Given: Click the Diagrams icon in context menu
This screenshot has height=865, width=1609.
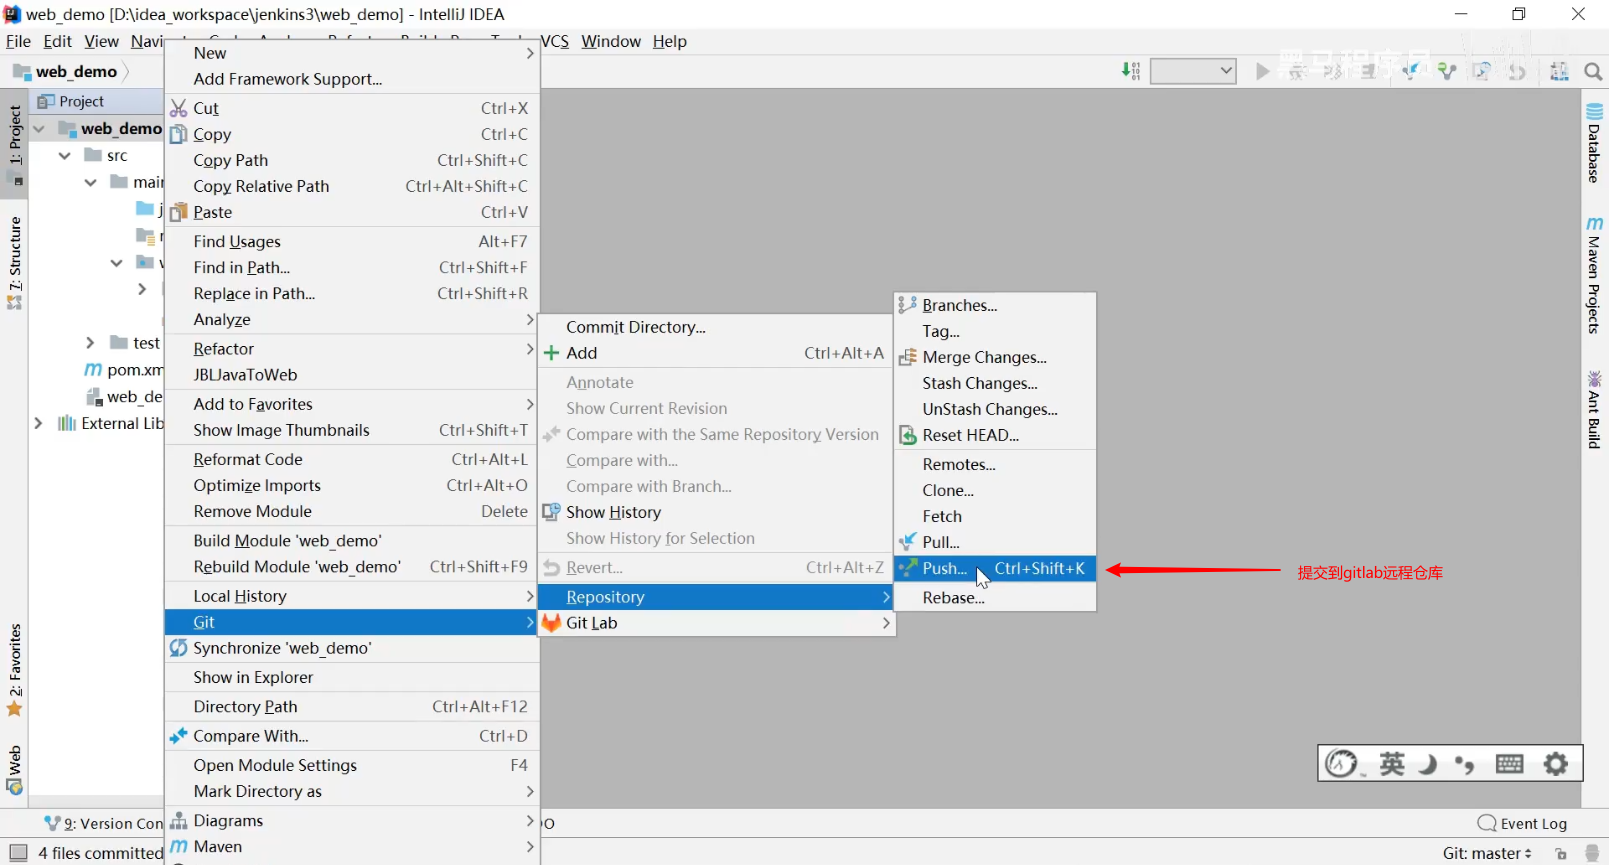Looking at the screenshot, I should (179, 820).
